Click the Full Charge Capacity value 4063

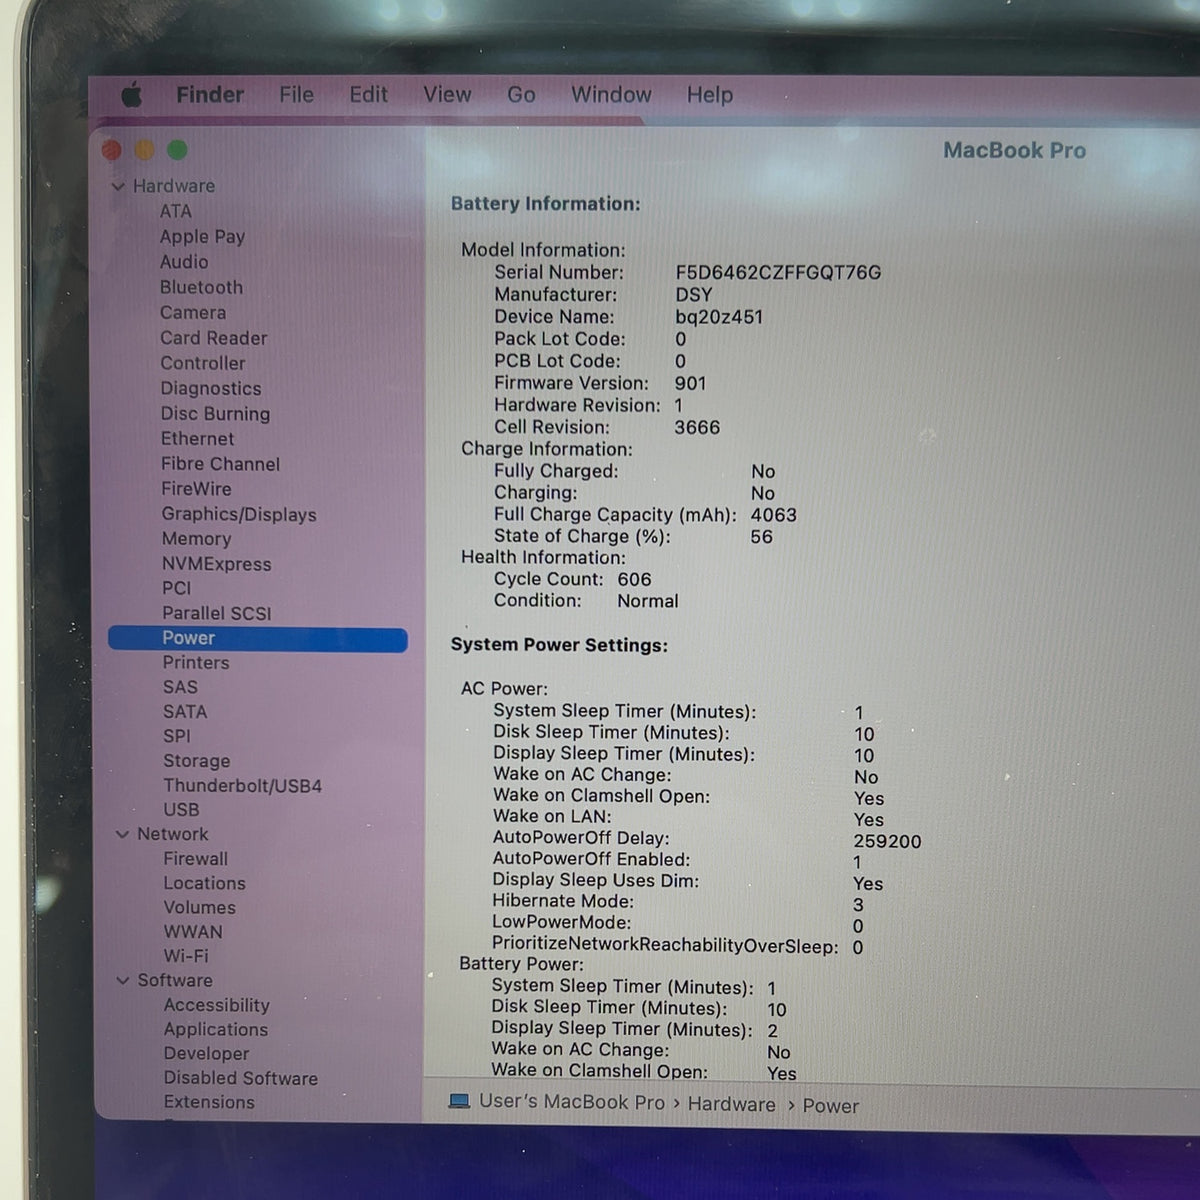point(774,516)
